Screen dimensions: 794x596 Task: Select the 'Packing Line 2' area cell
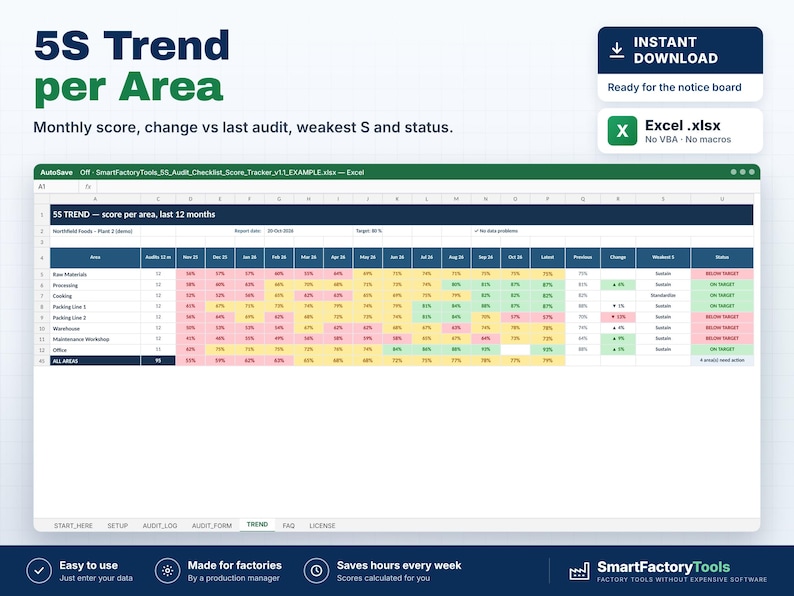tap(95, 317)
